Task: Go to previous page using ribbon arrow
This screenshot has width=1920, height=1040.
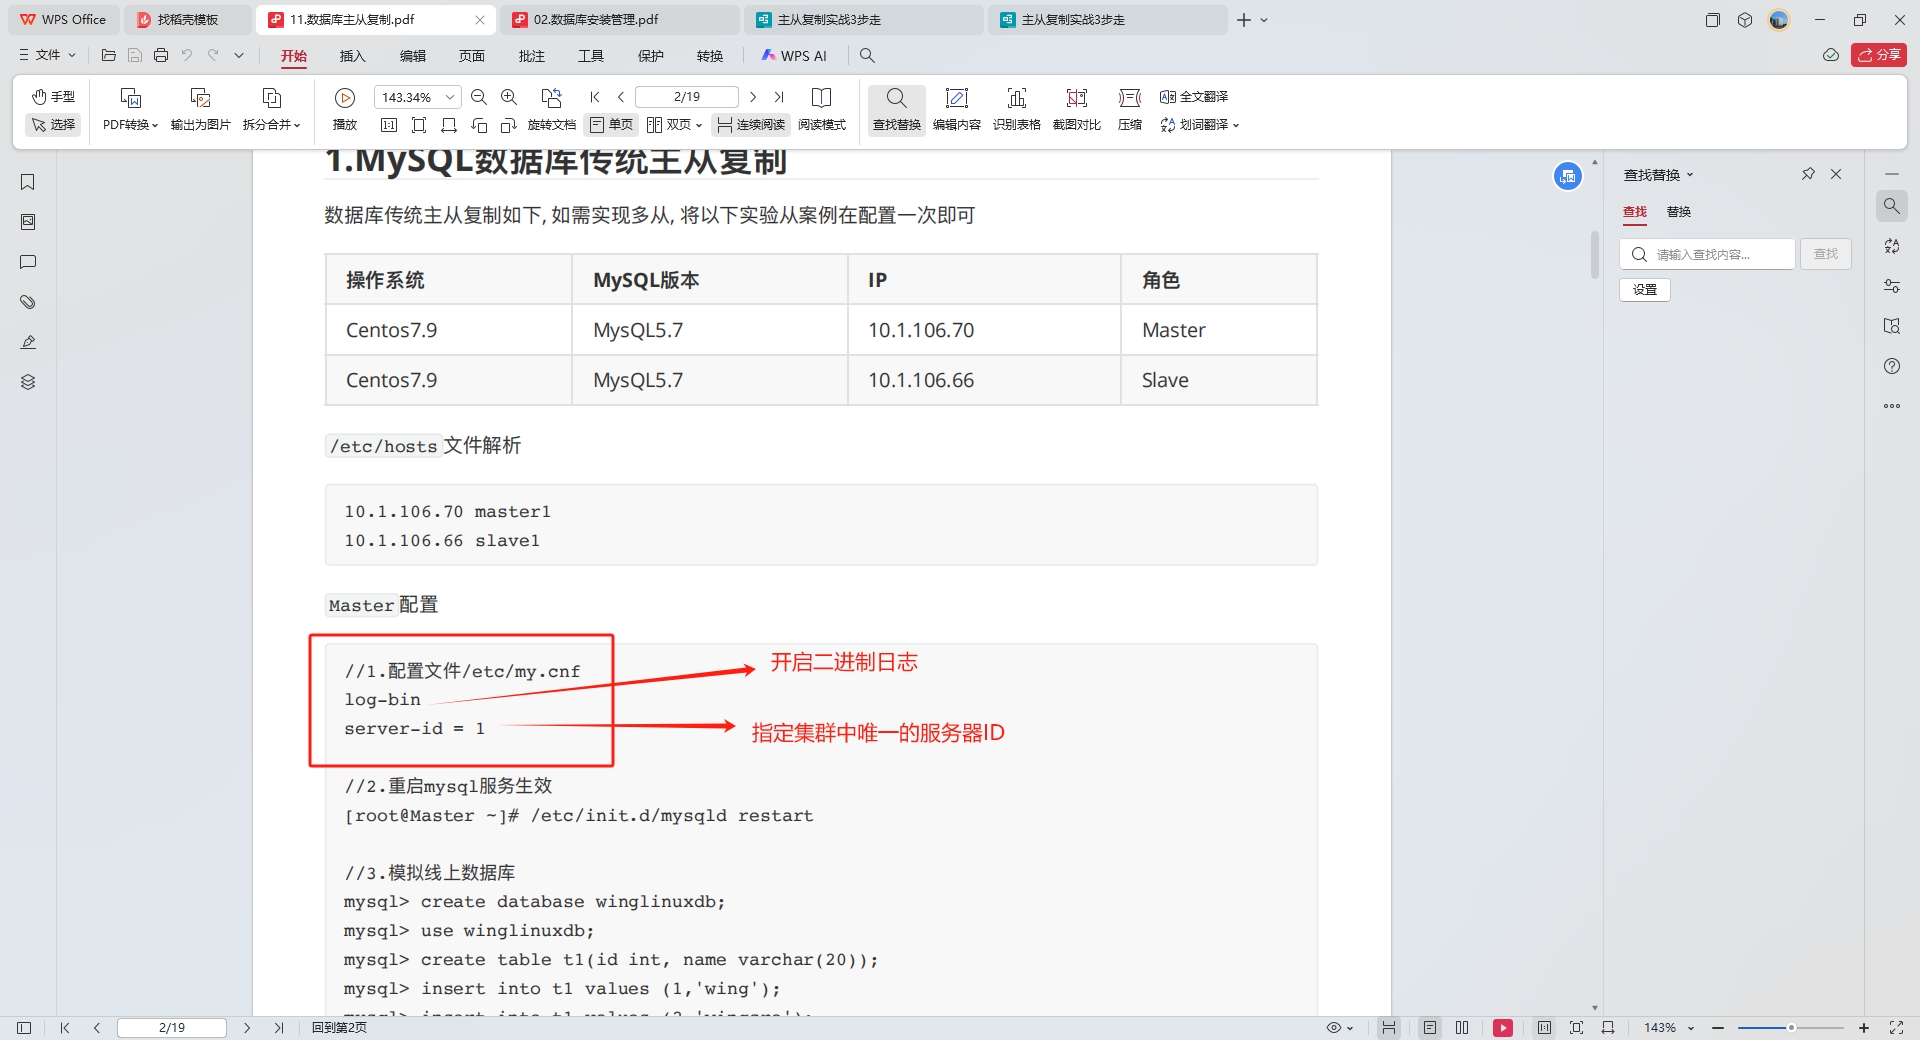Action: pyautogui.click(x=621, y=97)
